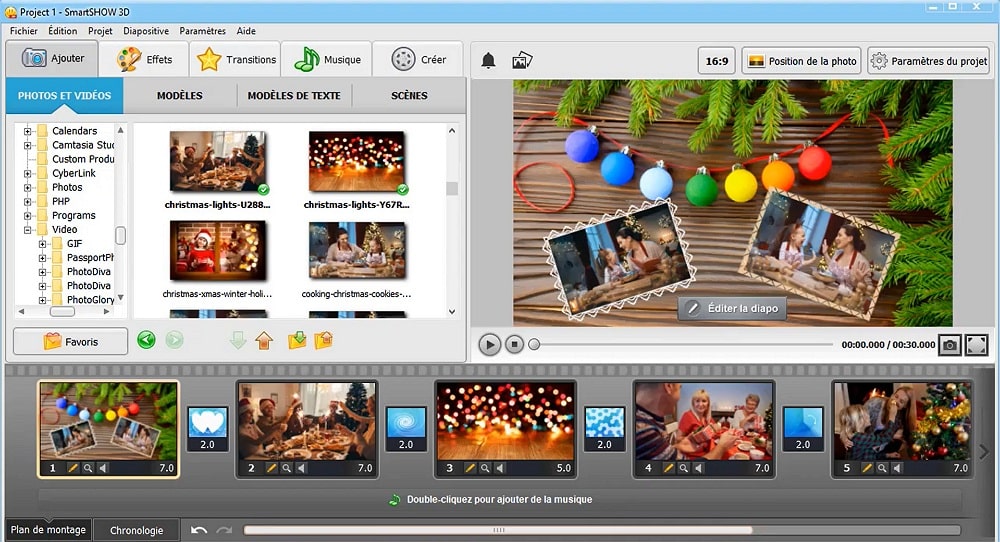Open the Musique tab
The image size is (1000, 542).
[327, 59]
